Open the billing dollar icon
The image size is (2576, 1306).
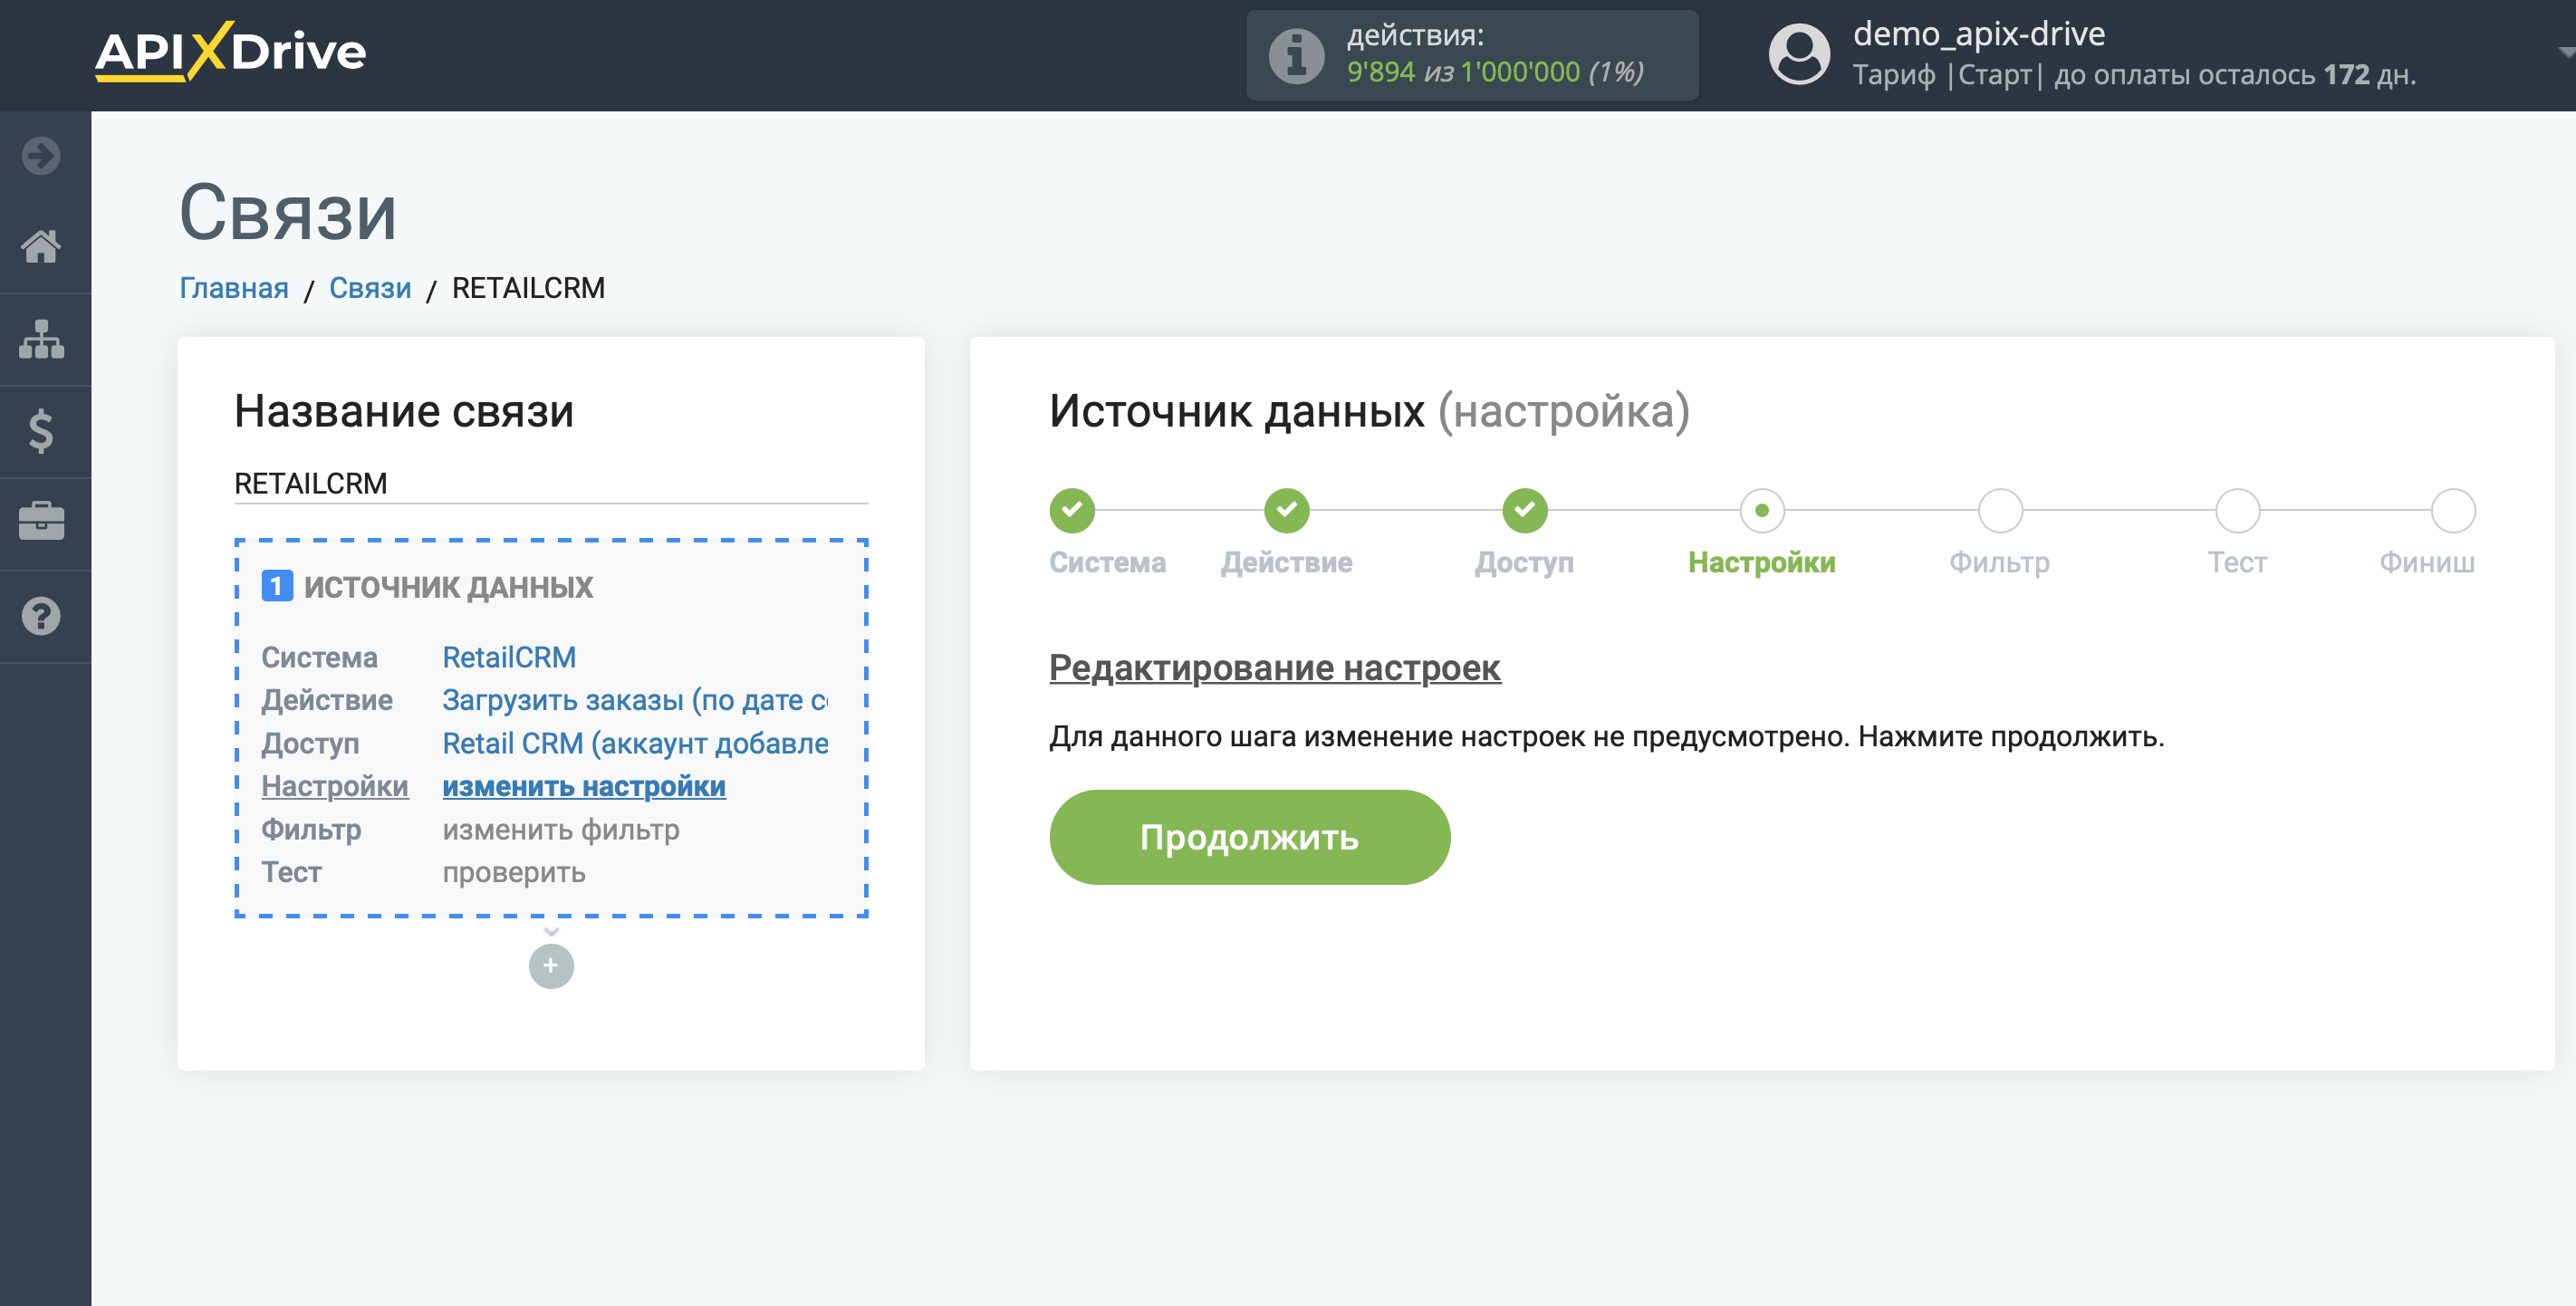point(41,431)
